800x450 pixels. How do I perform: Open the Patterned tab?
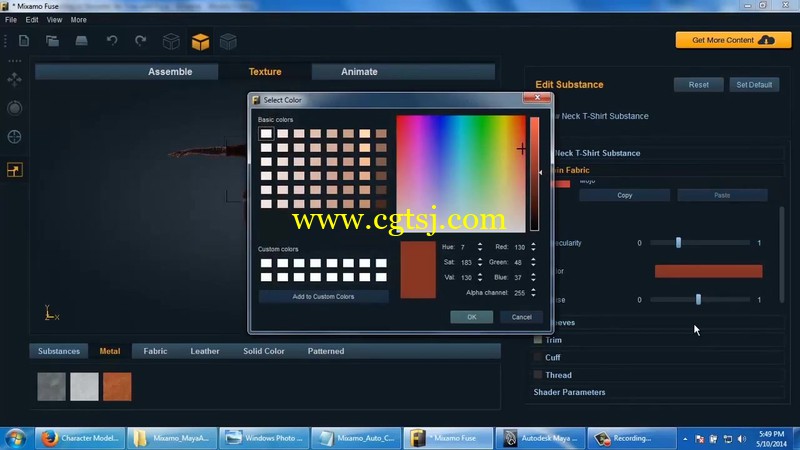pos(326,351)
